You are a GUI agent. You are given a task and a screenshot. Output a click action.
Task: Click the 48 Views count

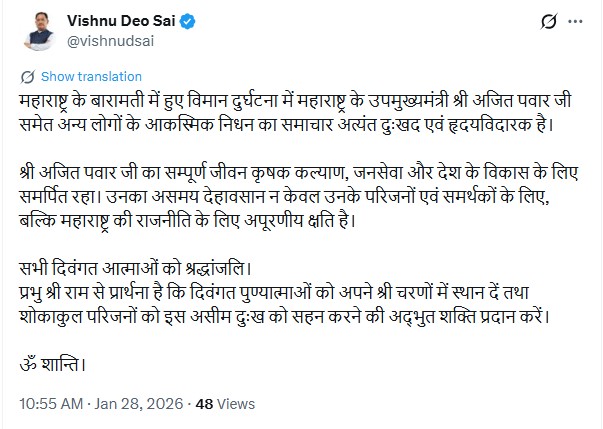tap(219, 405)
